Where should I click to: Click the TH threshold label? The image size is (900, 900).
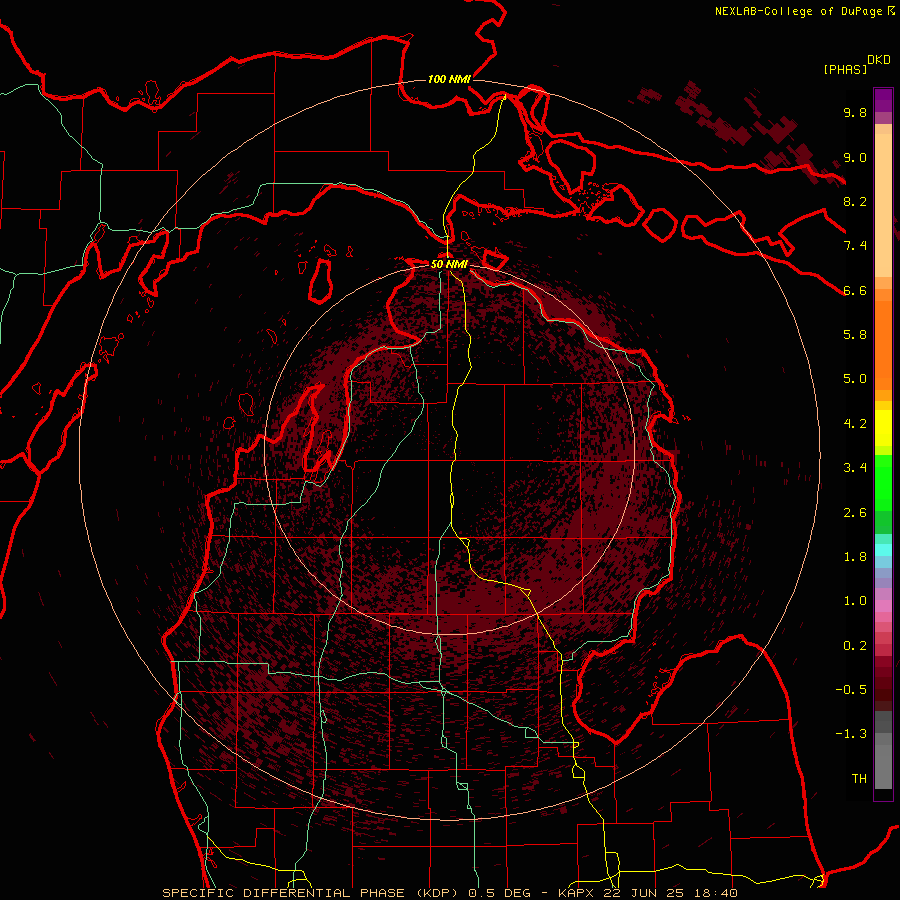(x=859, y=779)
